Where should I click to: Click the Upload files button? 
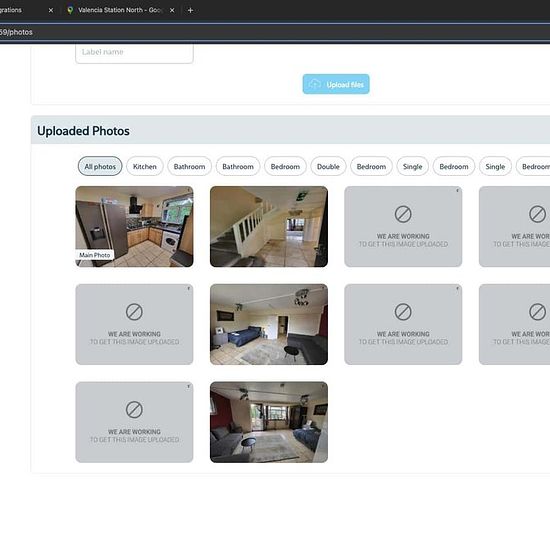[336, 84]
